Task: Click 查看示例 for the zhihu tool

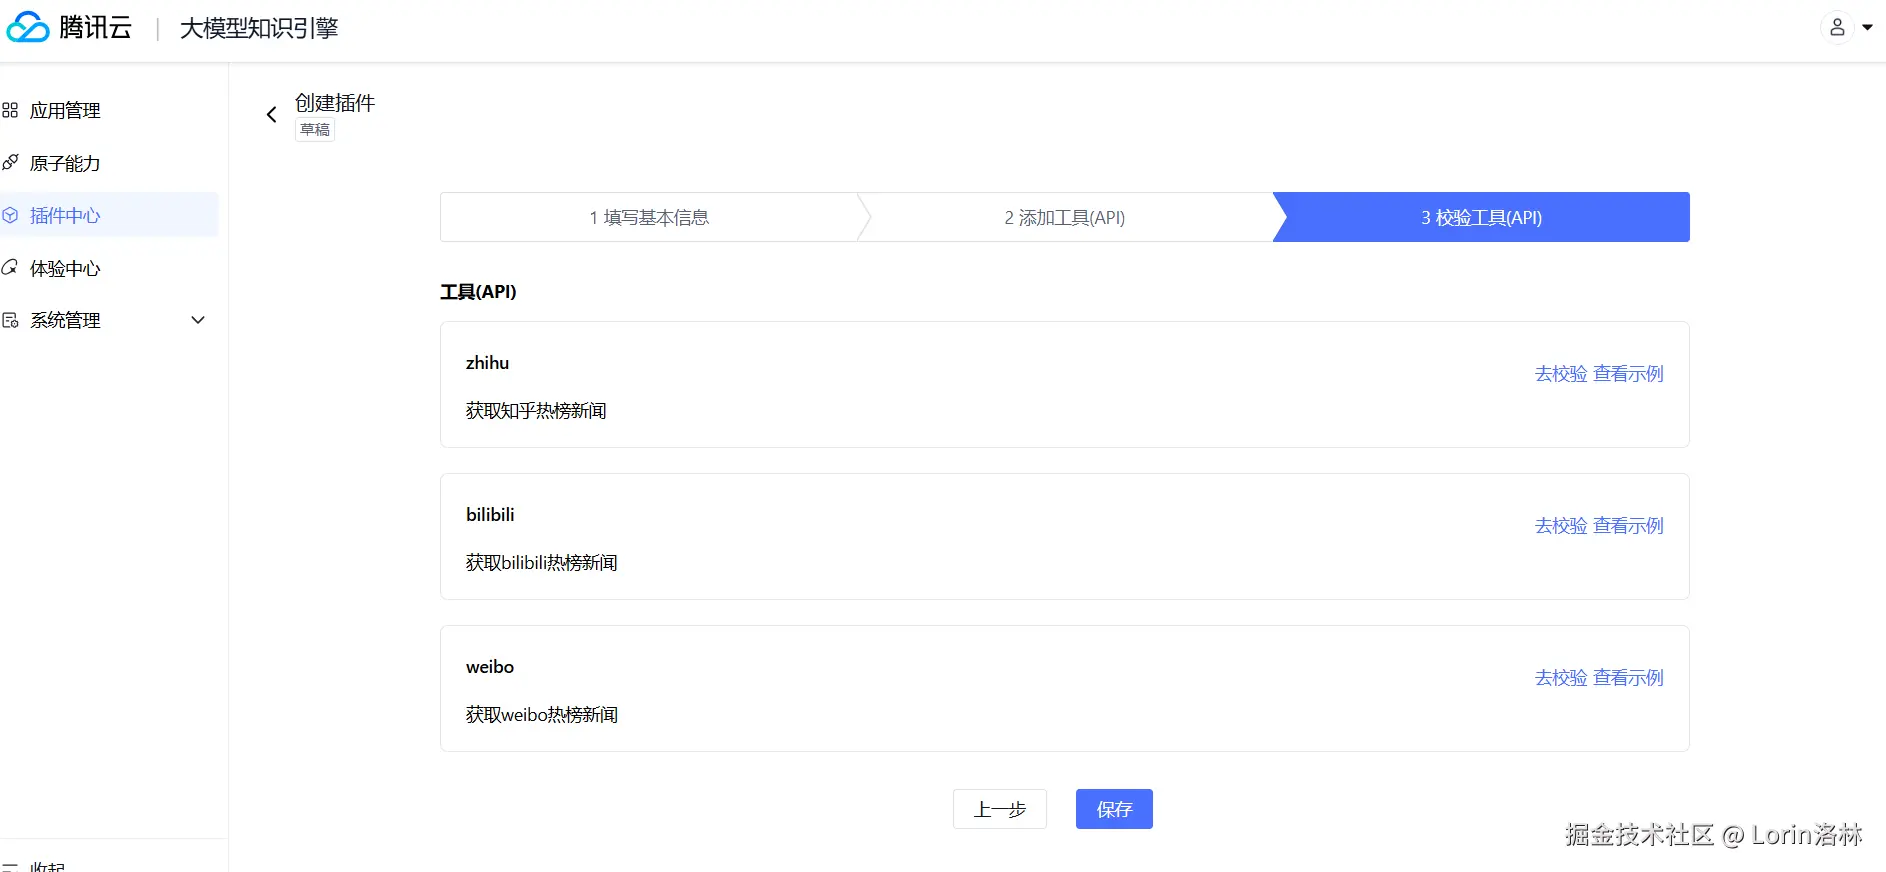Action: [x=1628, y=373]
